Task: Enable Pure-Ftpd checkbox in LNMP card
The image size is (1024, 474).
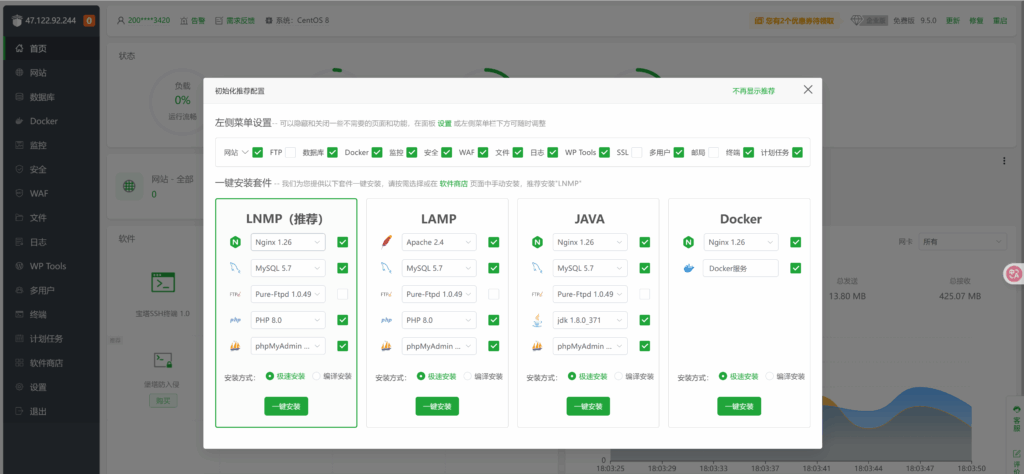Action: point(342,294)
